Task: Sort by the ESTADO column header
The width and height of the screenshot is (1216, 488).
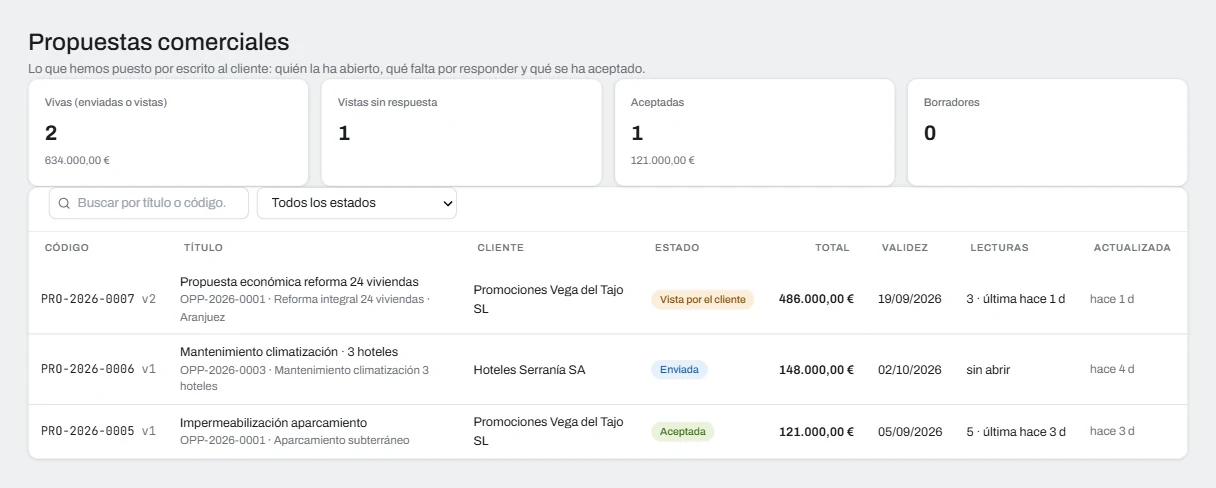Action: [x=677, y=248]
